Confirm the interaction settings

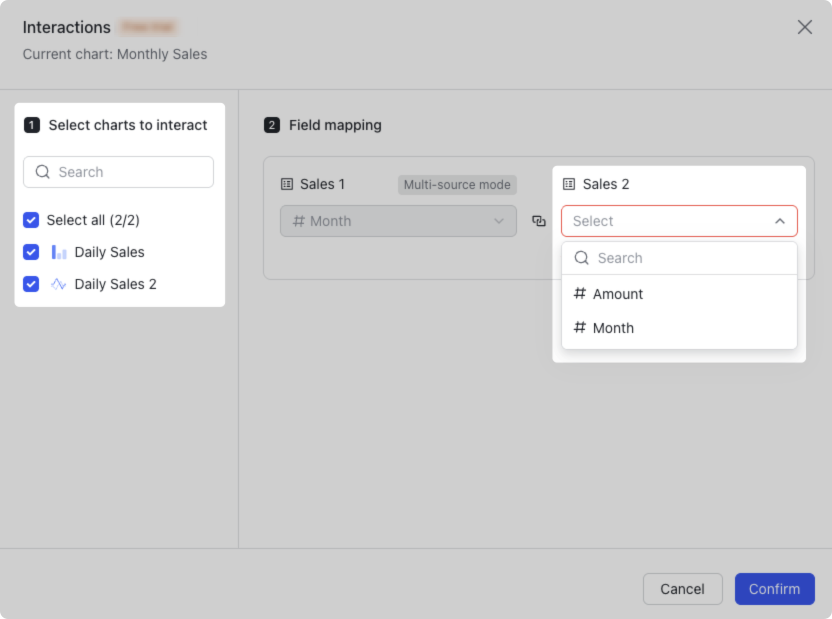[x=774, y=589]
